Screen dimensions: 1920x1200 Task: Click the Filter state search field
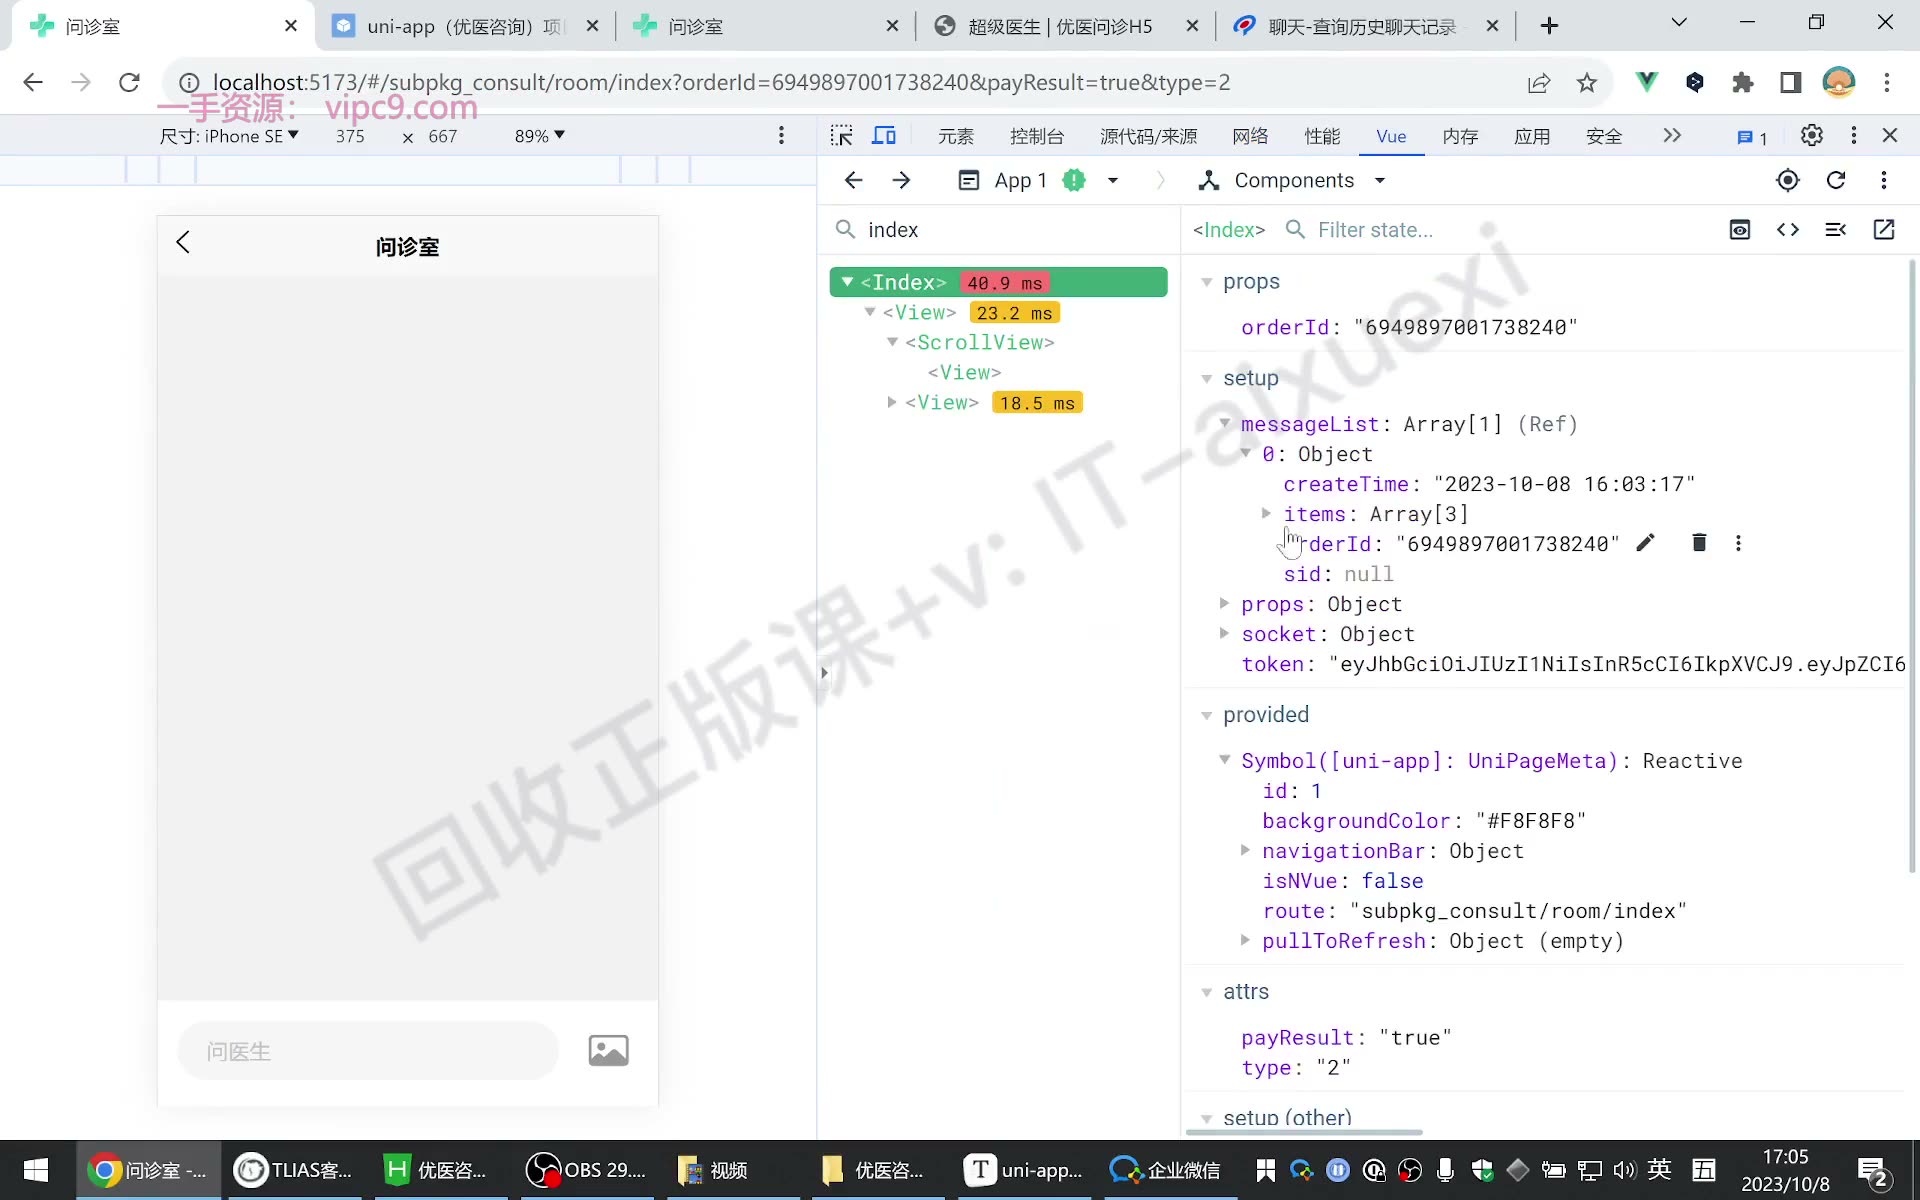[x=1500, y=230]
